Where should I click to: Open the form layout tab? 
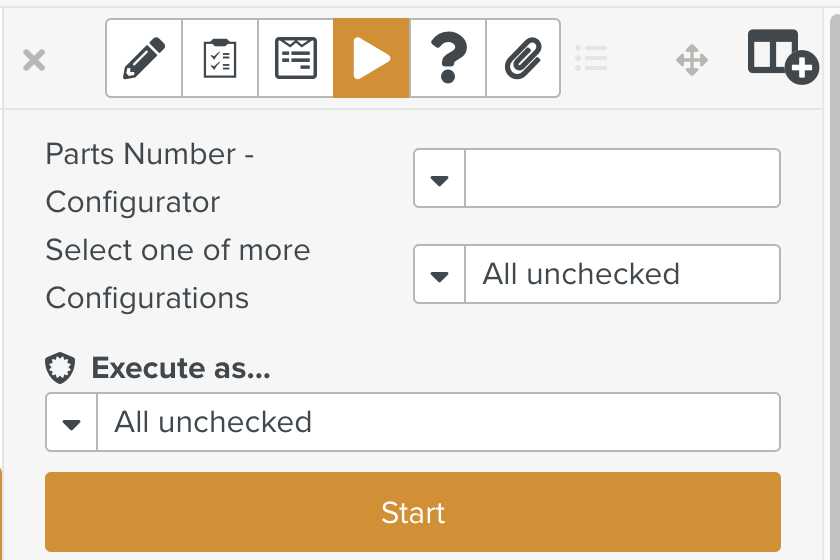(x=296, y=58)
